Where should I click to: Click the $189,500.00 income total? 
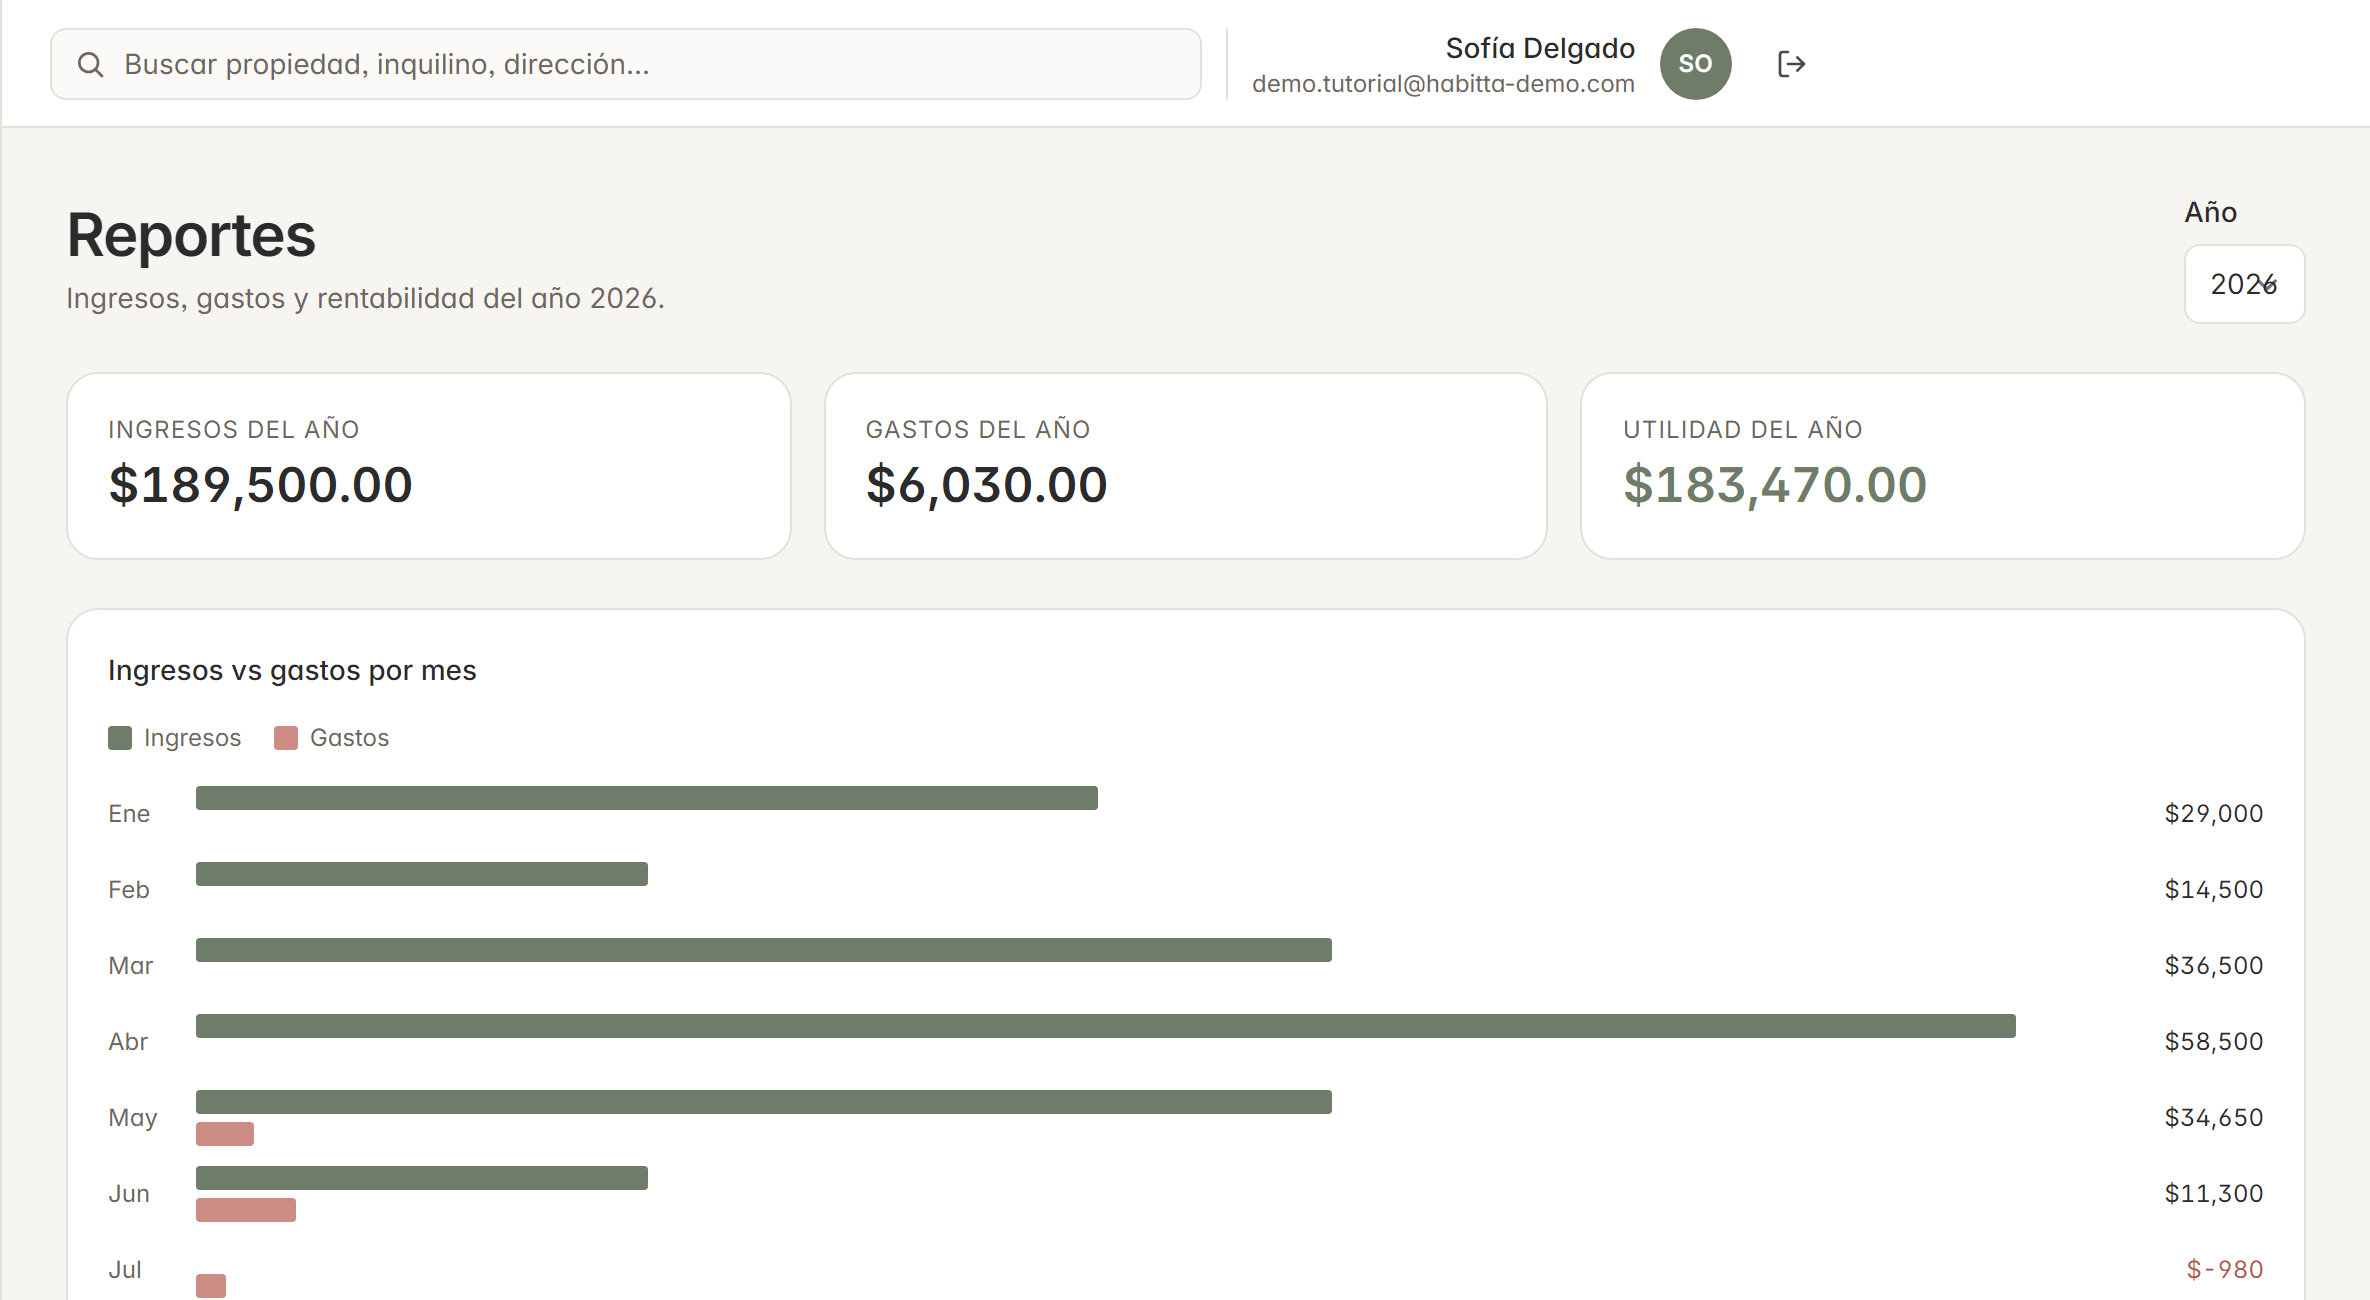260,485
